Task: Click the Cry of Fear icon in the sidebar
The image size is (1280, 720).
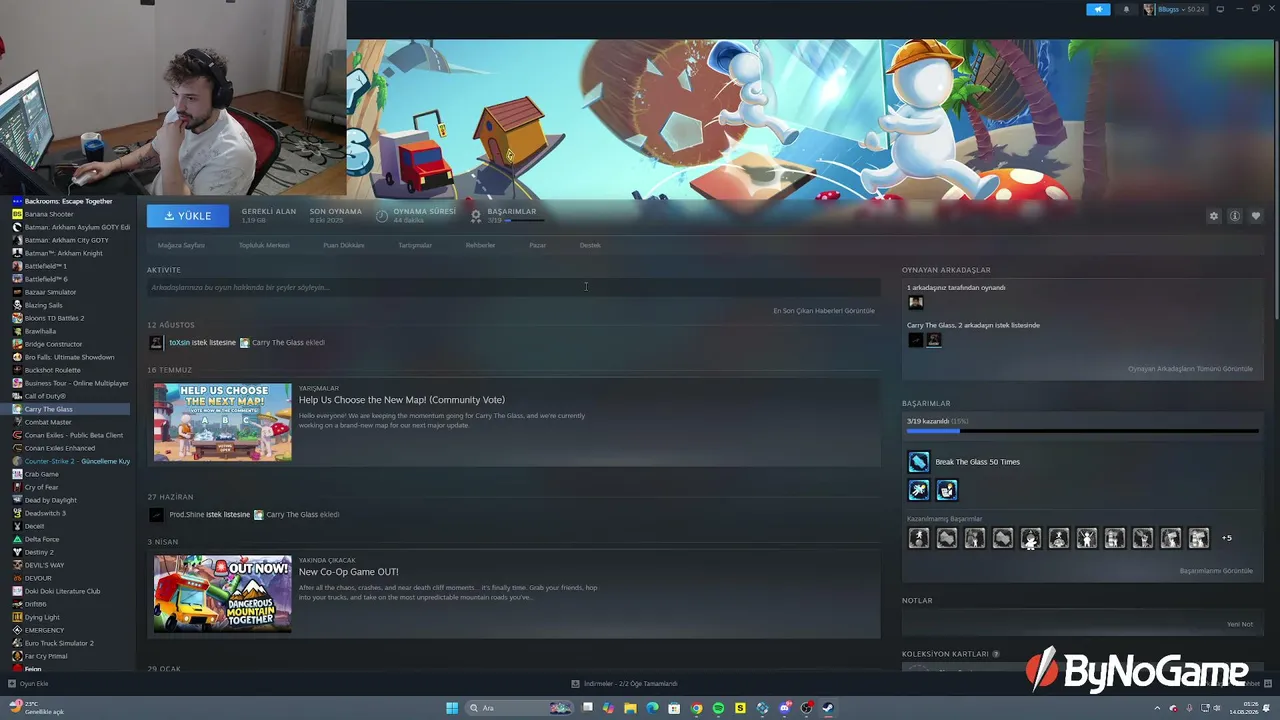Action: pos(17,487)
